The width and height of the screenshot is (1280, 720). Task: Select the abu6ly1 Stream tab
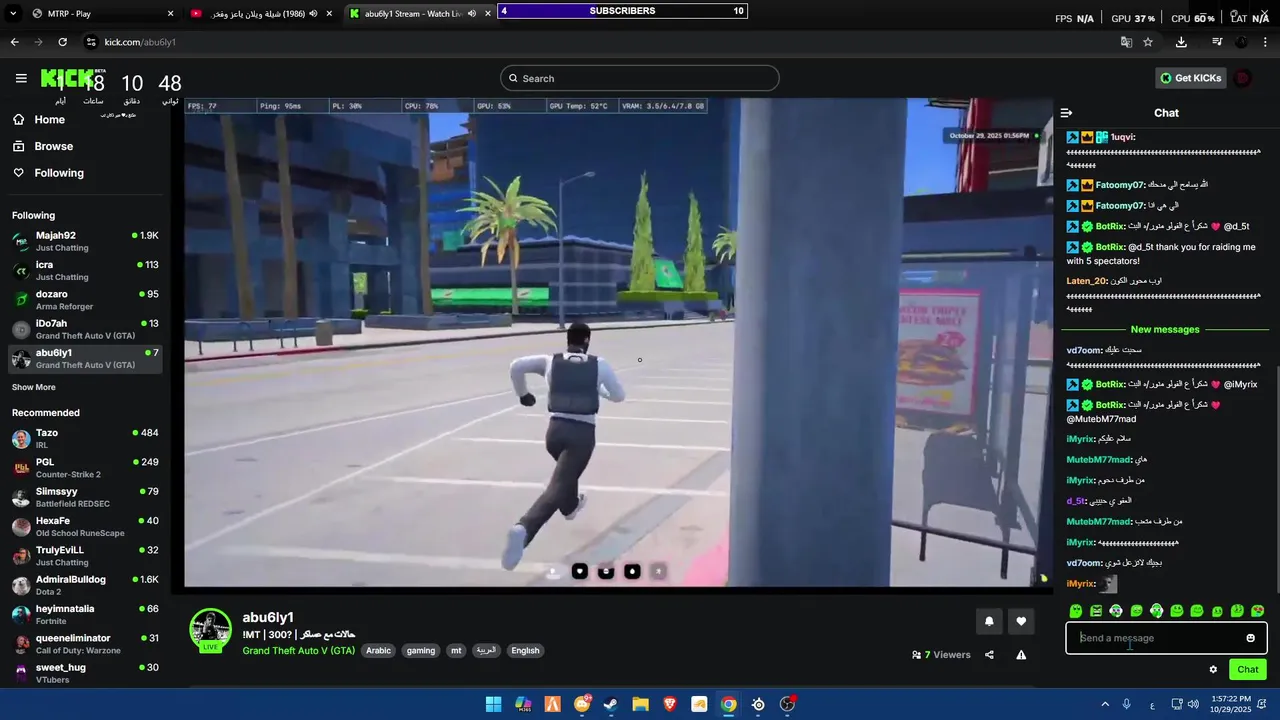[418, 14]
